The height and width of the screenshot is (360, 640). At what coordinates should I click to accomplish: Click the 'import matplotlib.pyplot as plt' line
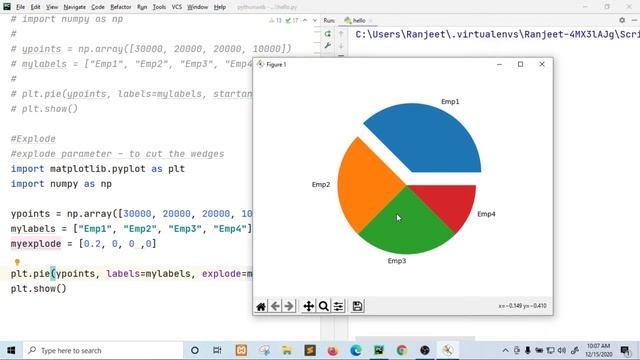[98, 169]
